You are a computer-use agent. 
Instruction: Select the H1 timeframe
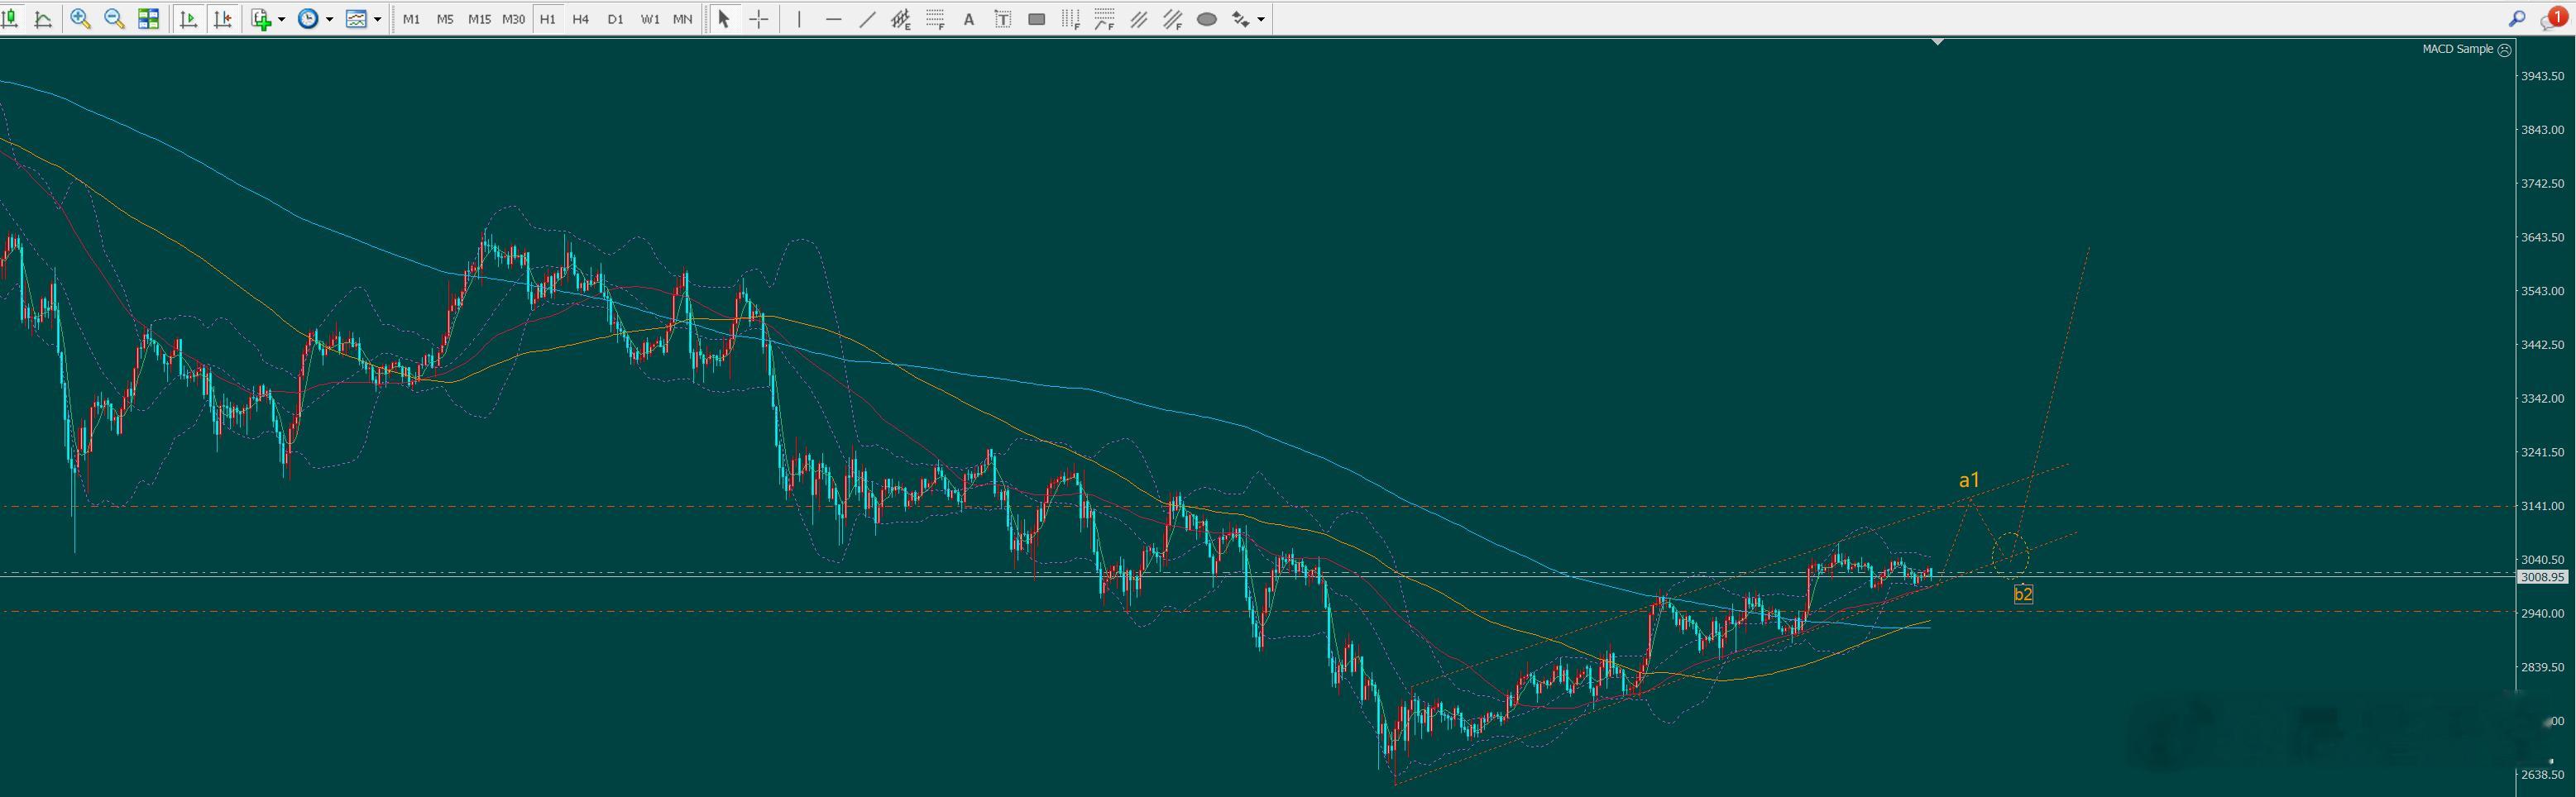547,19
